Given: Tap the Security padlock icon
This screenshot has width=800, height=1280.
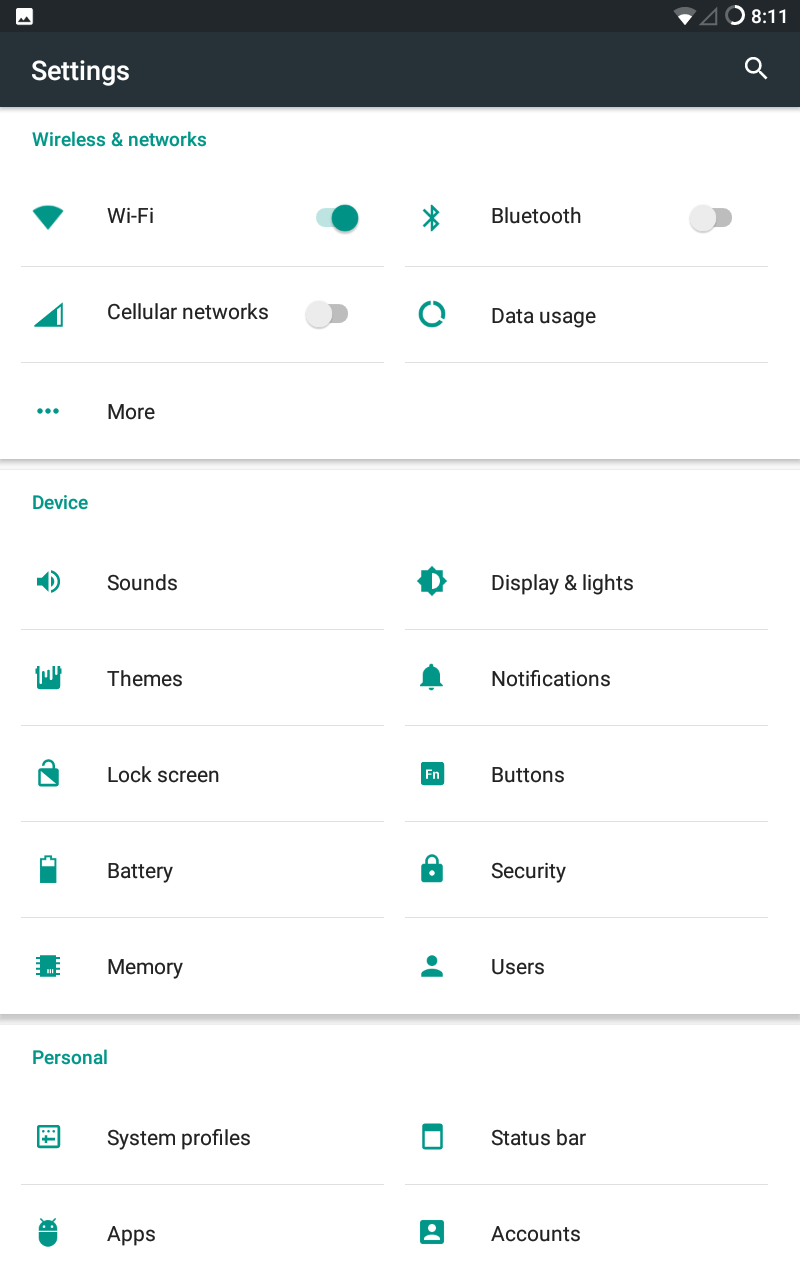Looking at the screenshot, I should (x=432, y=870).
